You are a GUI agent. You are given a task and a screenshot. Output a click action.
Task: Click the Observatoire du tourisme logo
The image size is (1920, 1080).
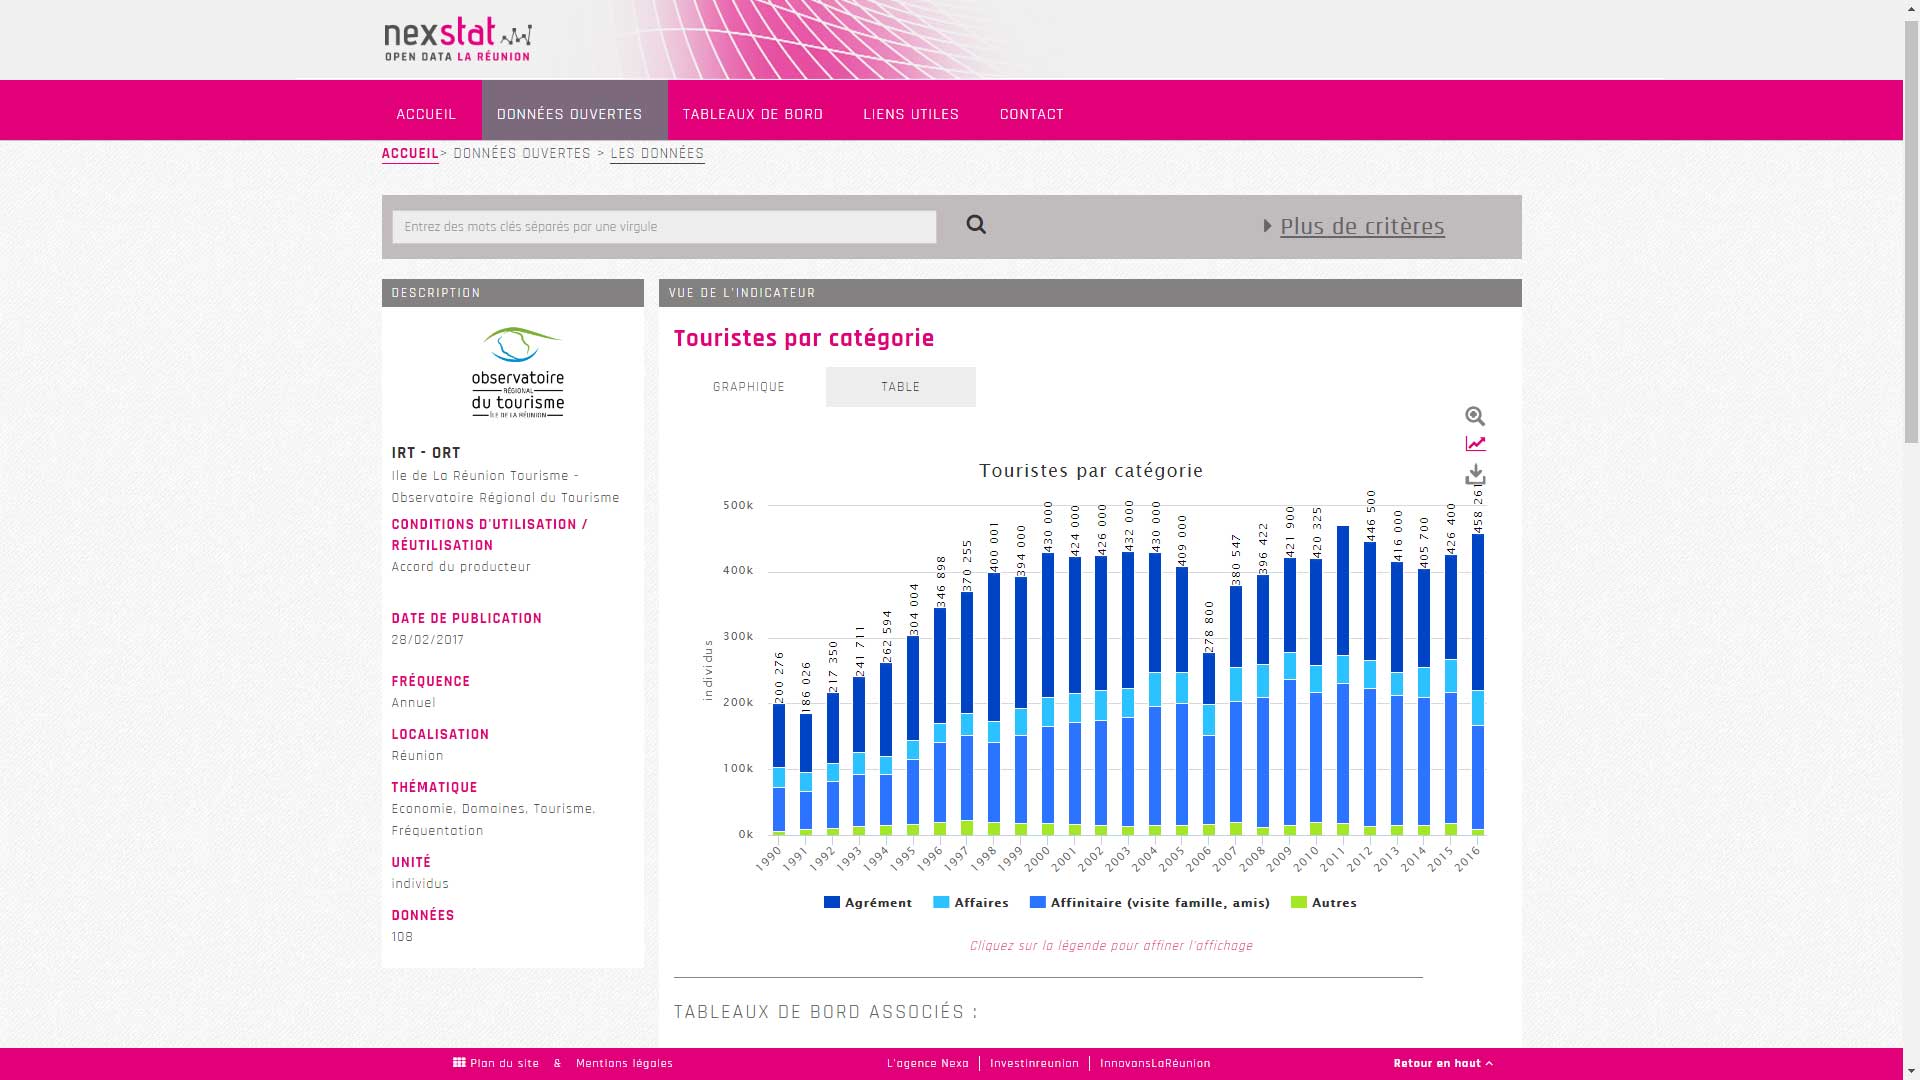pos(517,372)
